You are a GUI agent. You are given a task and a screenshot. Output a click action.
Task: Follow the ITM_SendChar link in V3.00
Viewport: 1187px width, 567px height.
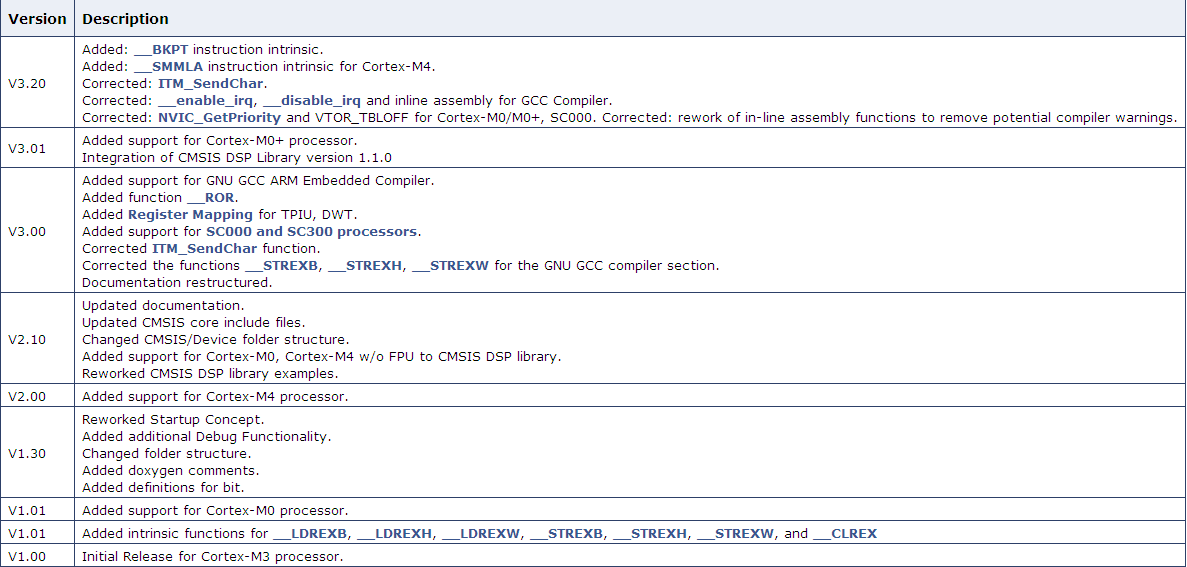pyautogui.click(x=204, y=248)
